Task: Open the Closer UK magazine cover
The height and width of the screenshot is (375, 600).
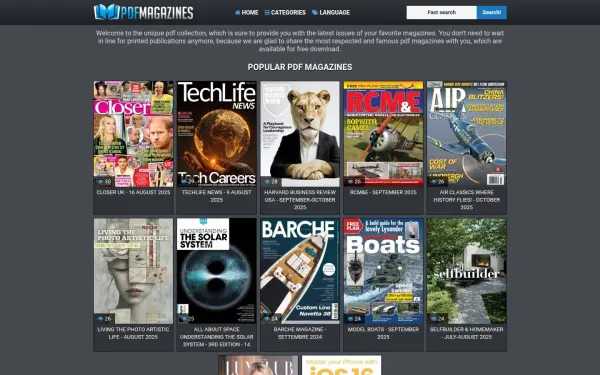Action: [x=134, y=134]
